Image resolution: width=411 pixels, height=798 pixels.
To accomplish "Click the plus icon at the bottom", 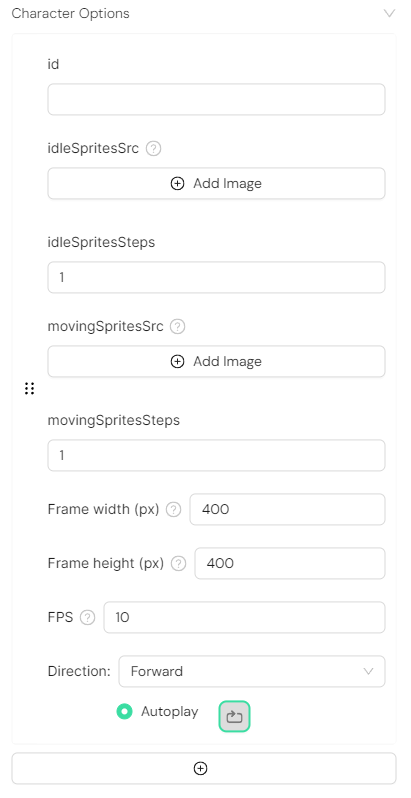I will 200,768.
